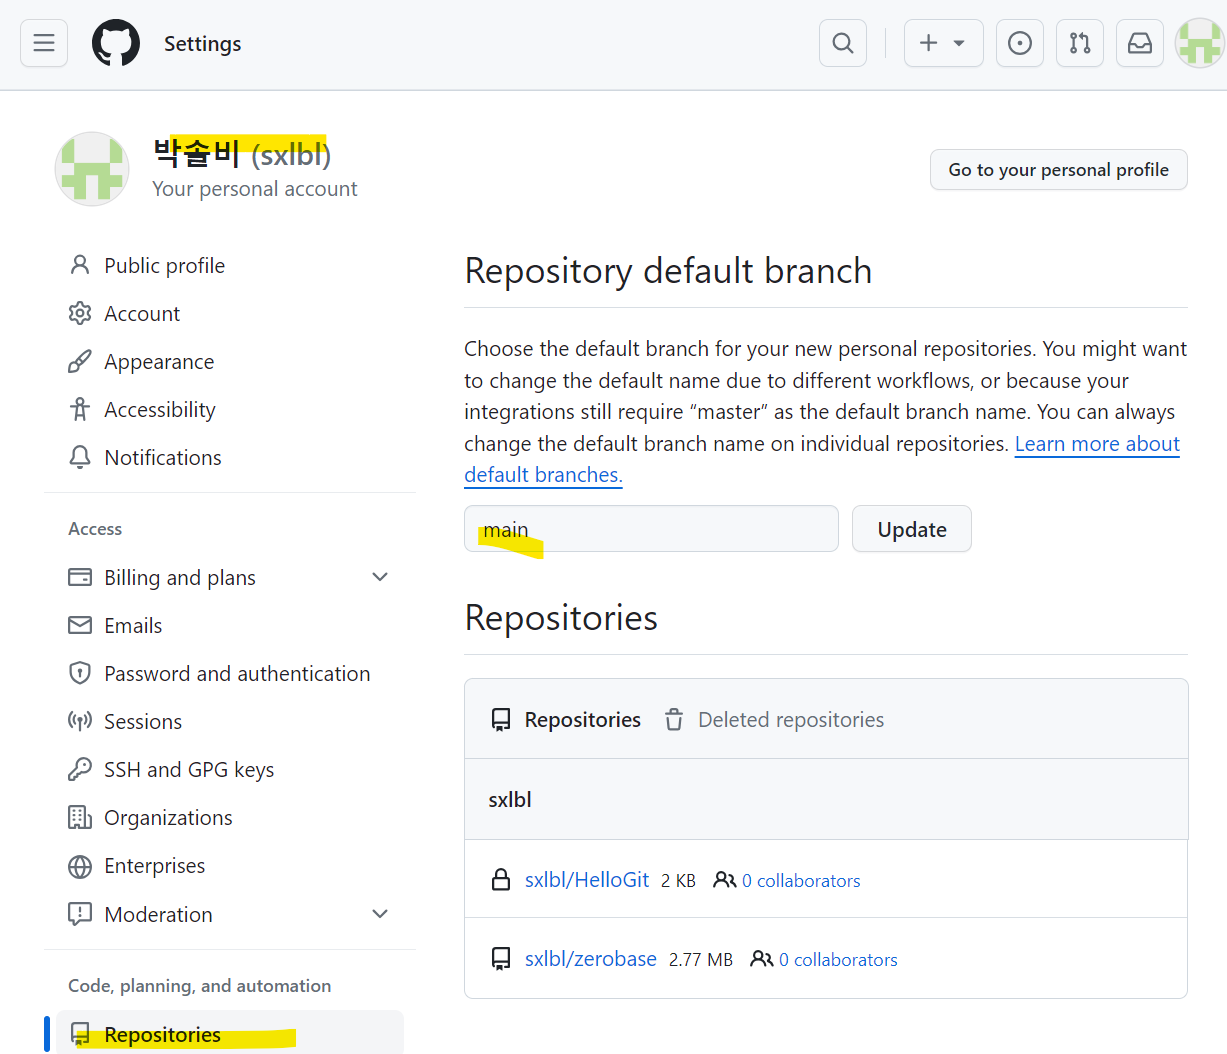
Task: Open the issues icon in header
Action: pyautogui.click(x=1020, y=43)
